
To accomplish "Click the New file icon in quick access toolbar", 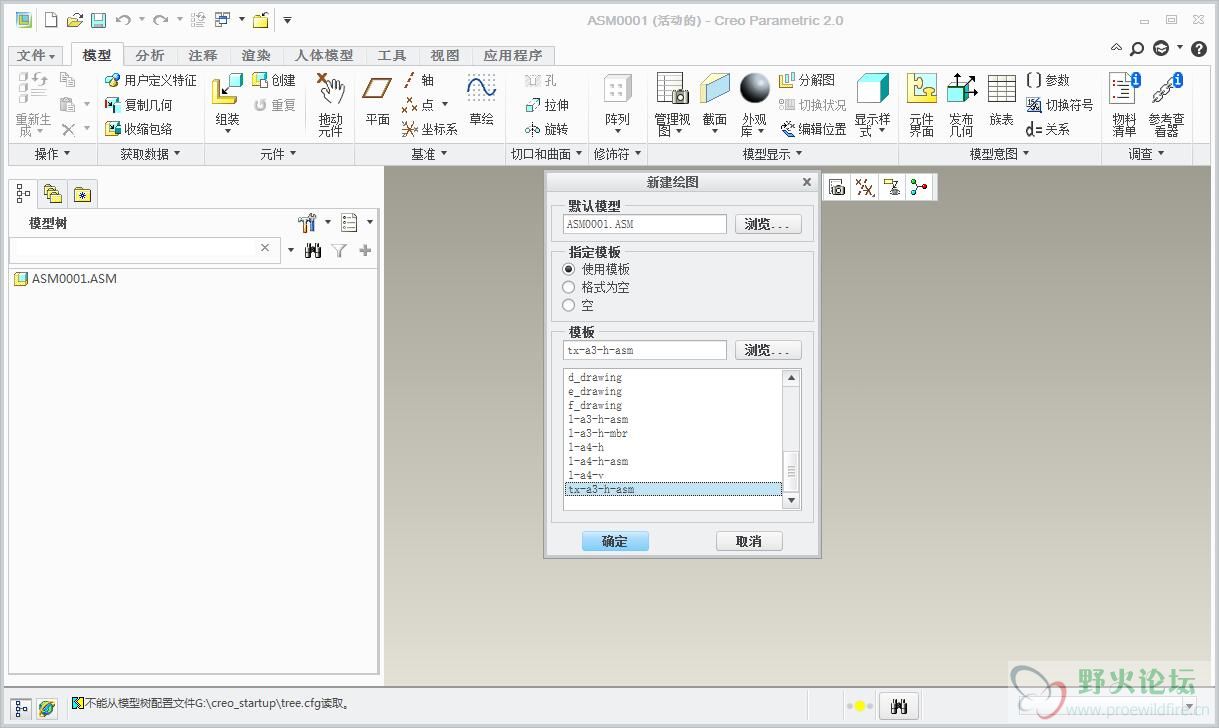I will [x=50, y=20].
